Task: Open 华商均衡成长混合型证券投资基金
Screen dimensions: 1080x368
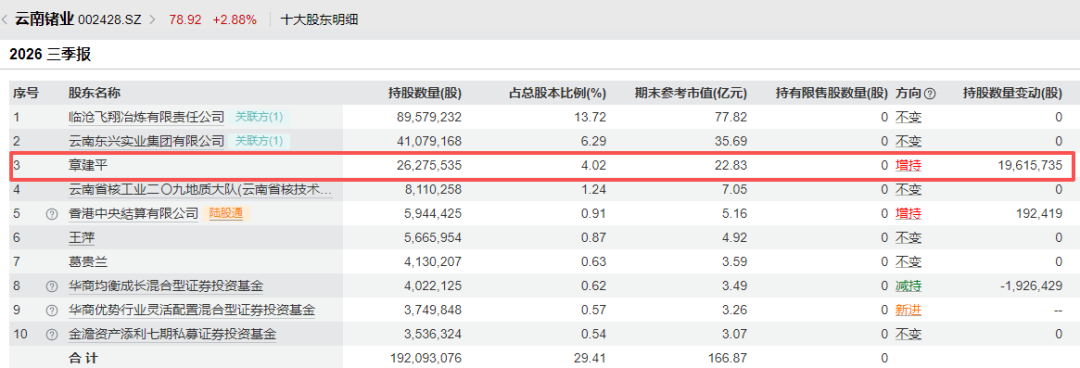Action: [166, 286]
